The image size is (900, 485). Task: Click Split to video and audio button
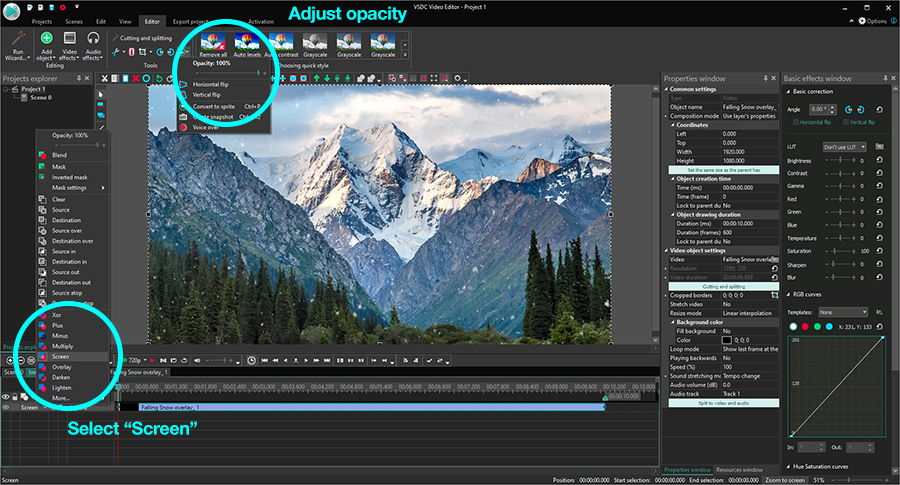tap(724, 403)
